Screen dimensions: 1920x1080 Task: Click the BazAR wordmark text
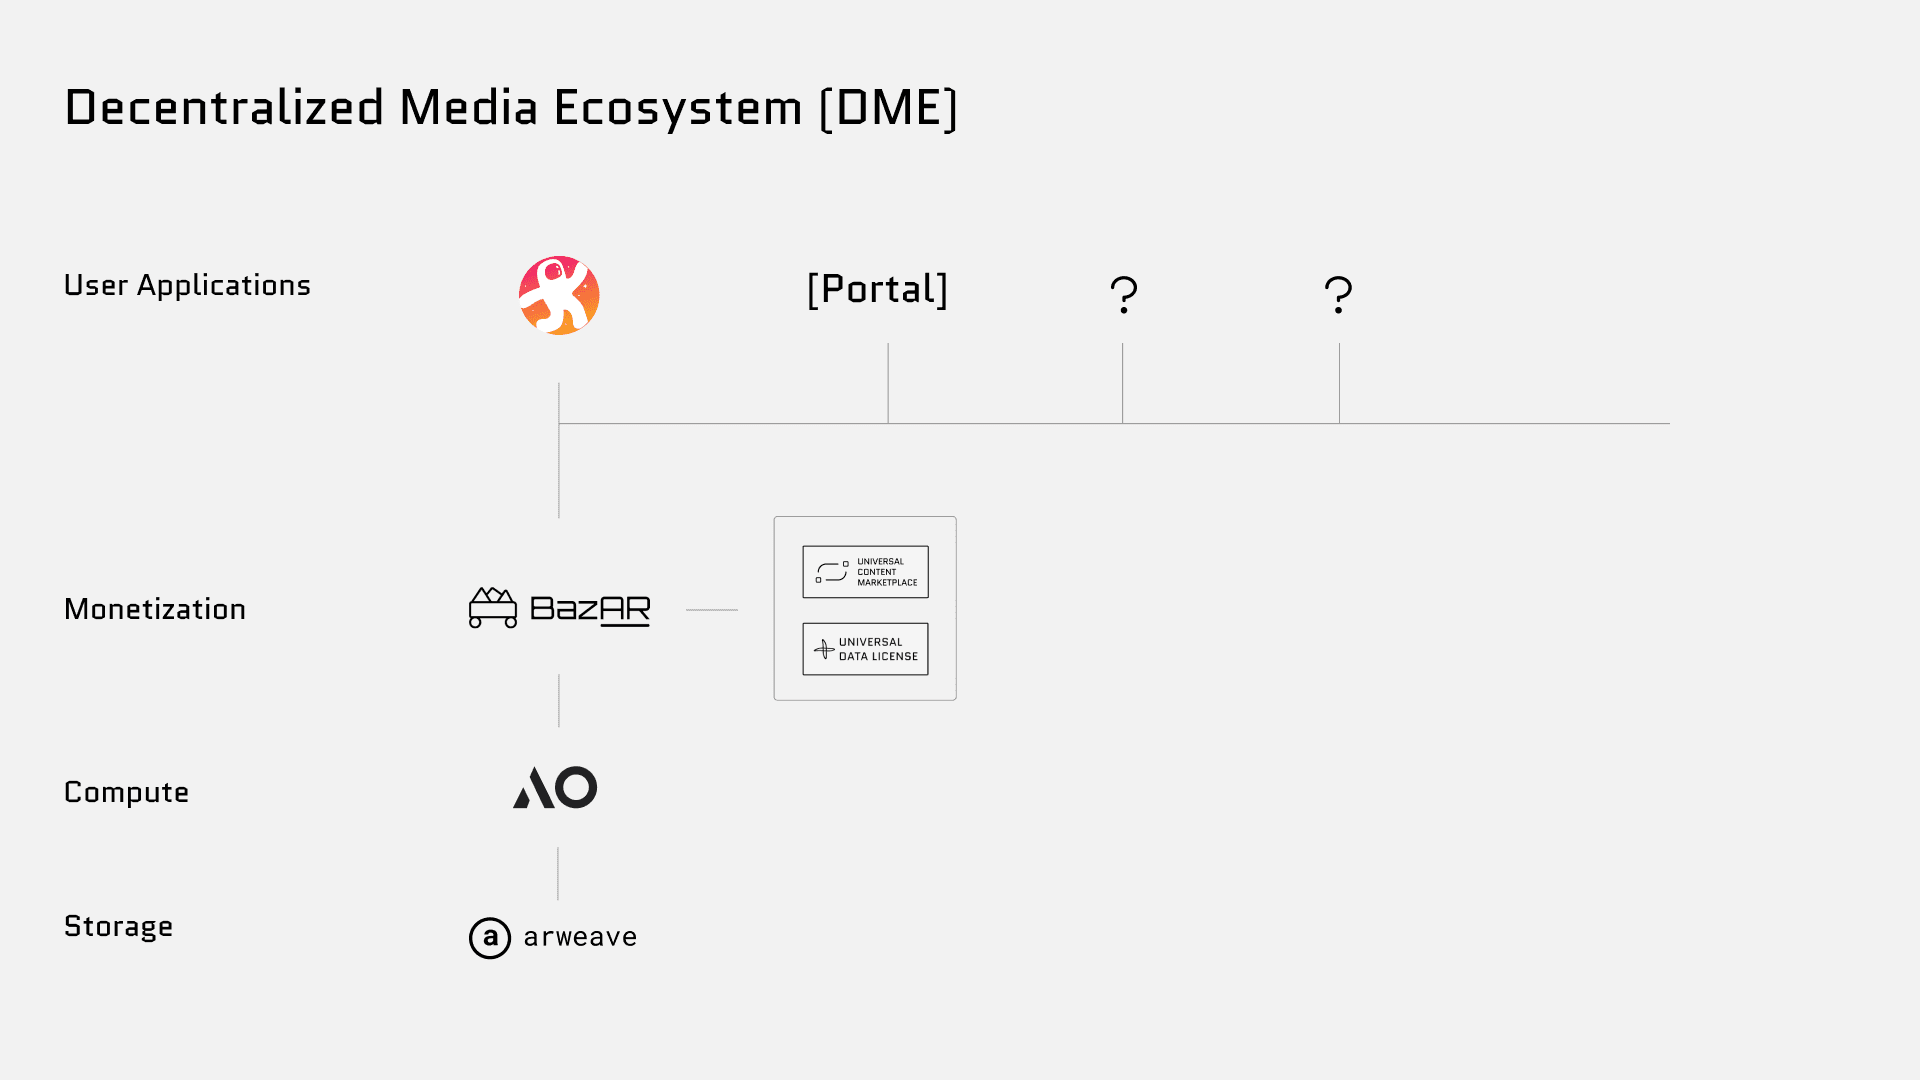pos(590,609)
